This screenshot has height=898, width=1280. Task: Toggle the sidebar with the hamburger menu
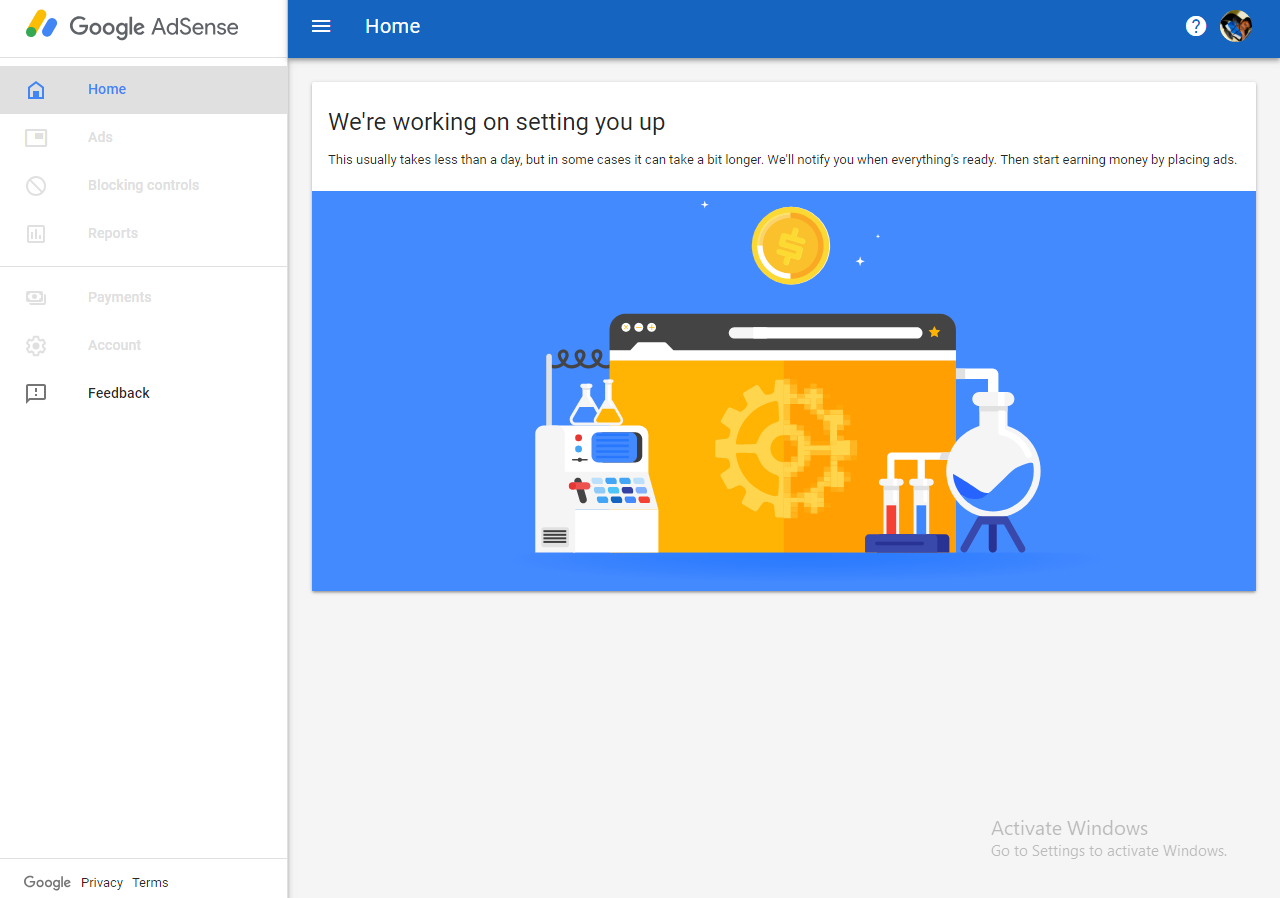point(321,26)
